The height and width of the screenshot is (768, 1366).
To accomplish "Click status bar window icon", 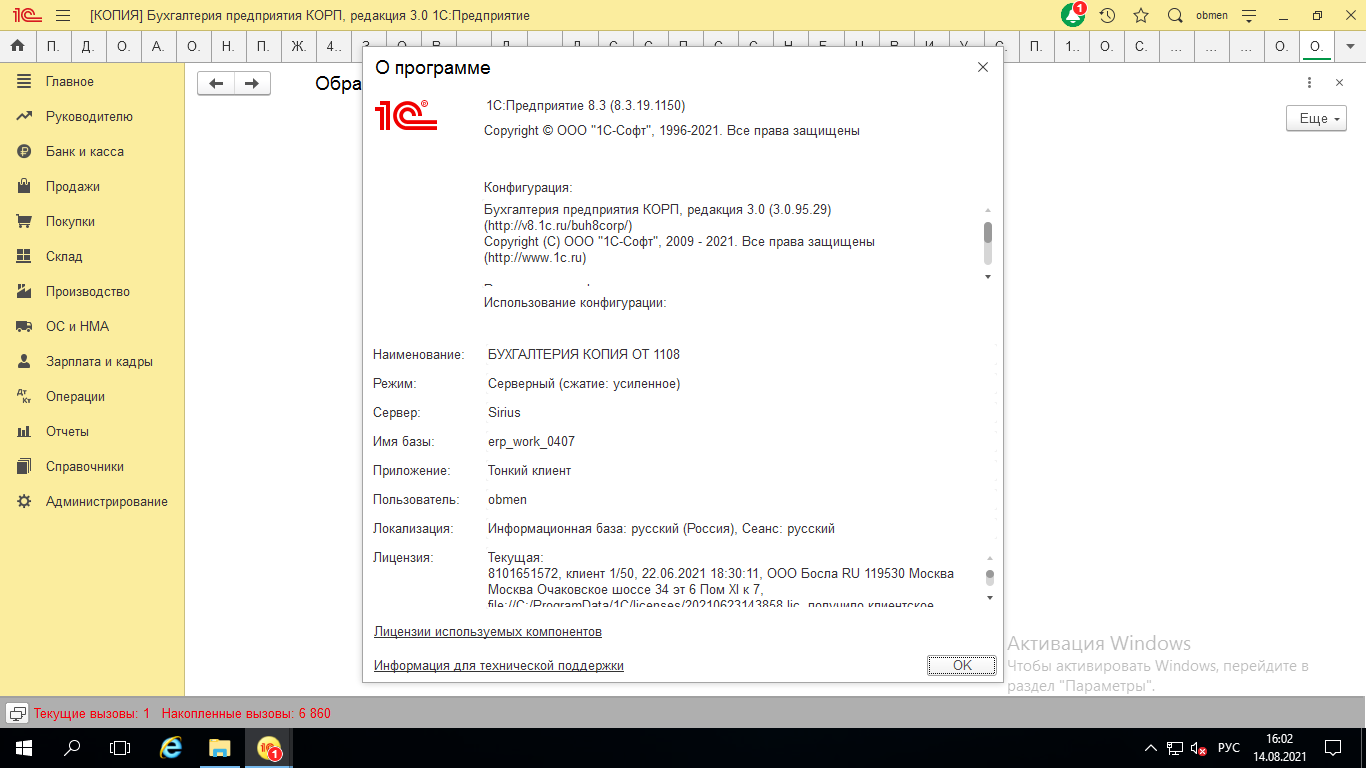I will [17, 714].
